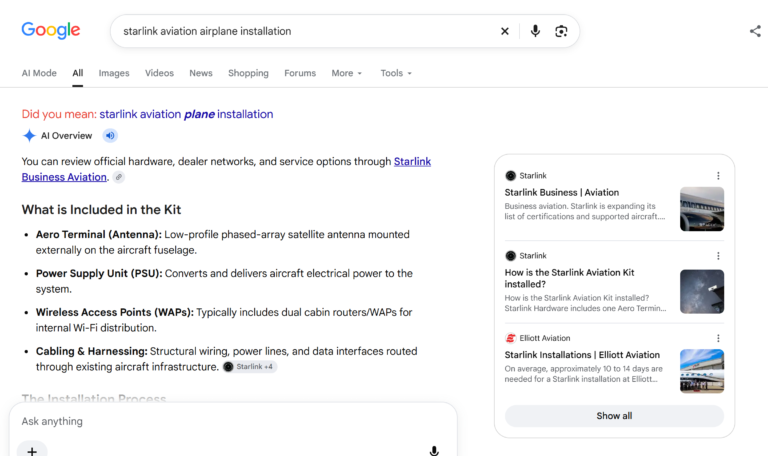768x456 pixels.
Task: Open Starlink +4 sources chip
Action: (x=250, y=367)
